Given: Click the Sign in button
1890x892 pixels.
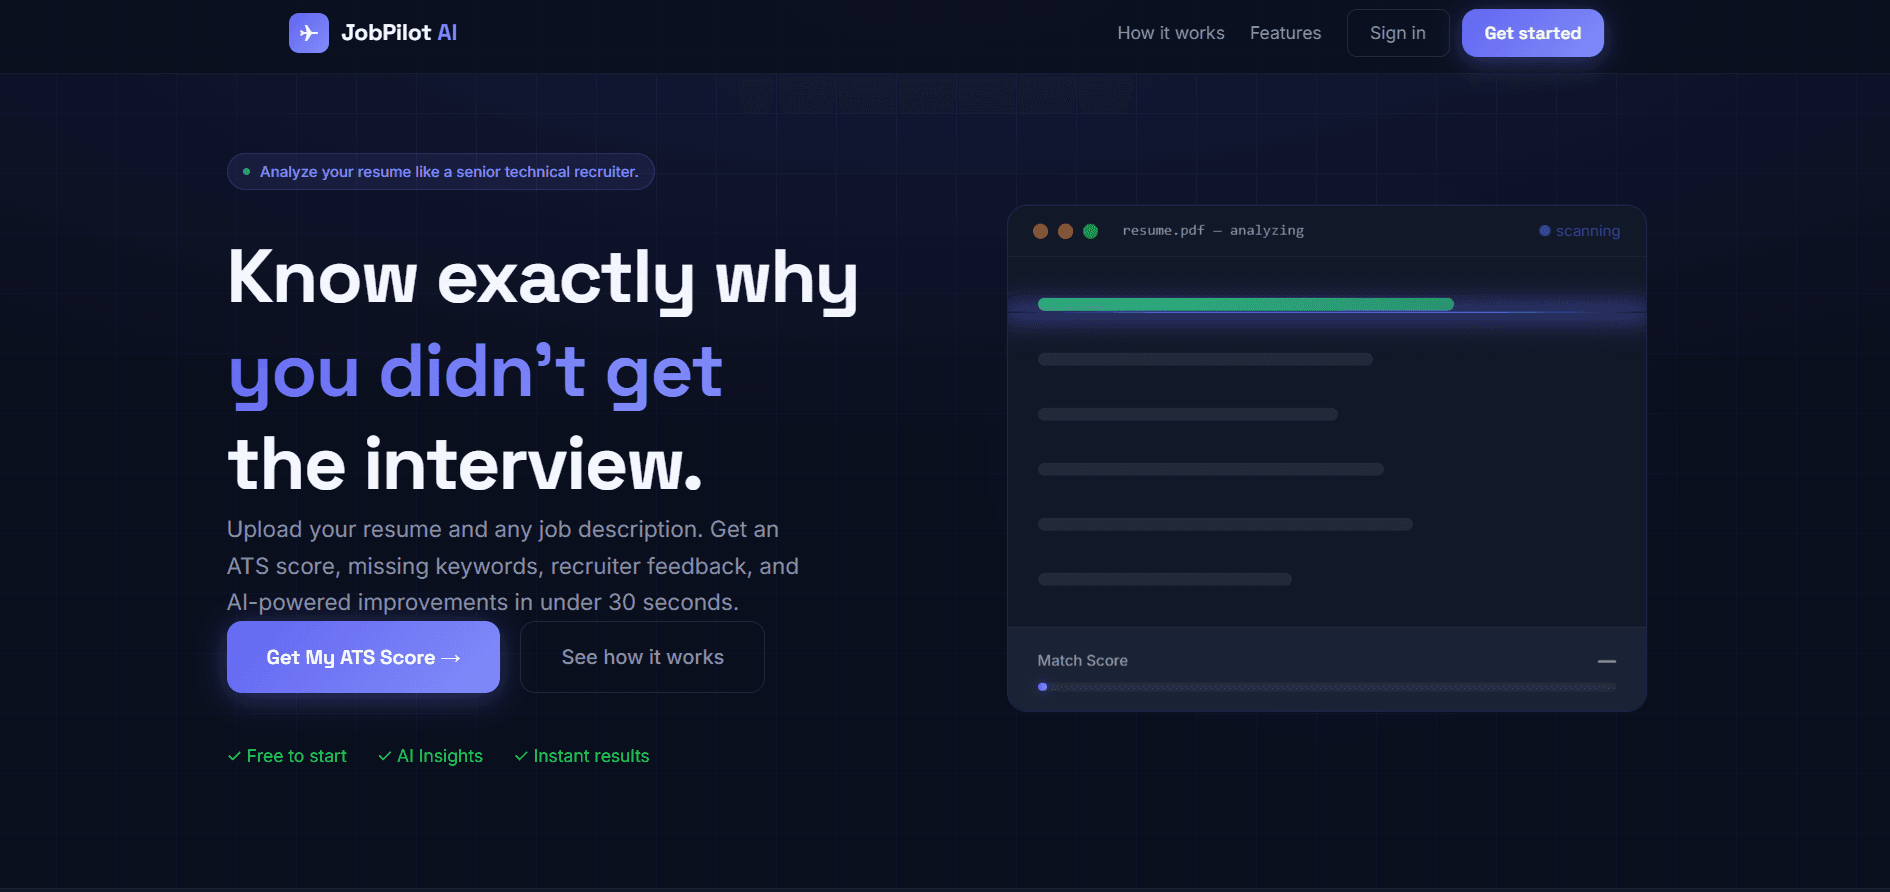Looking at the screenshot, I should click(x=1398, y=33).
